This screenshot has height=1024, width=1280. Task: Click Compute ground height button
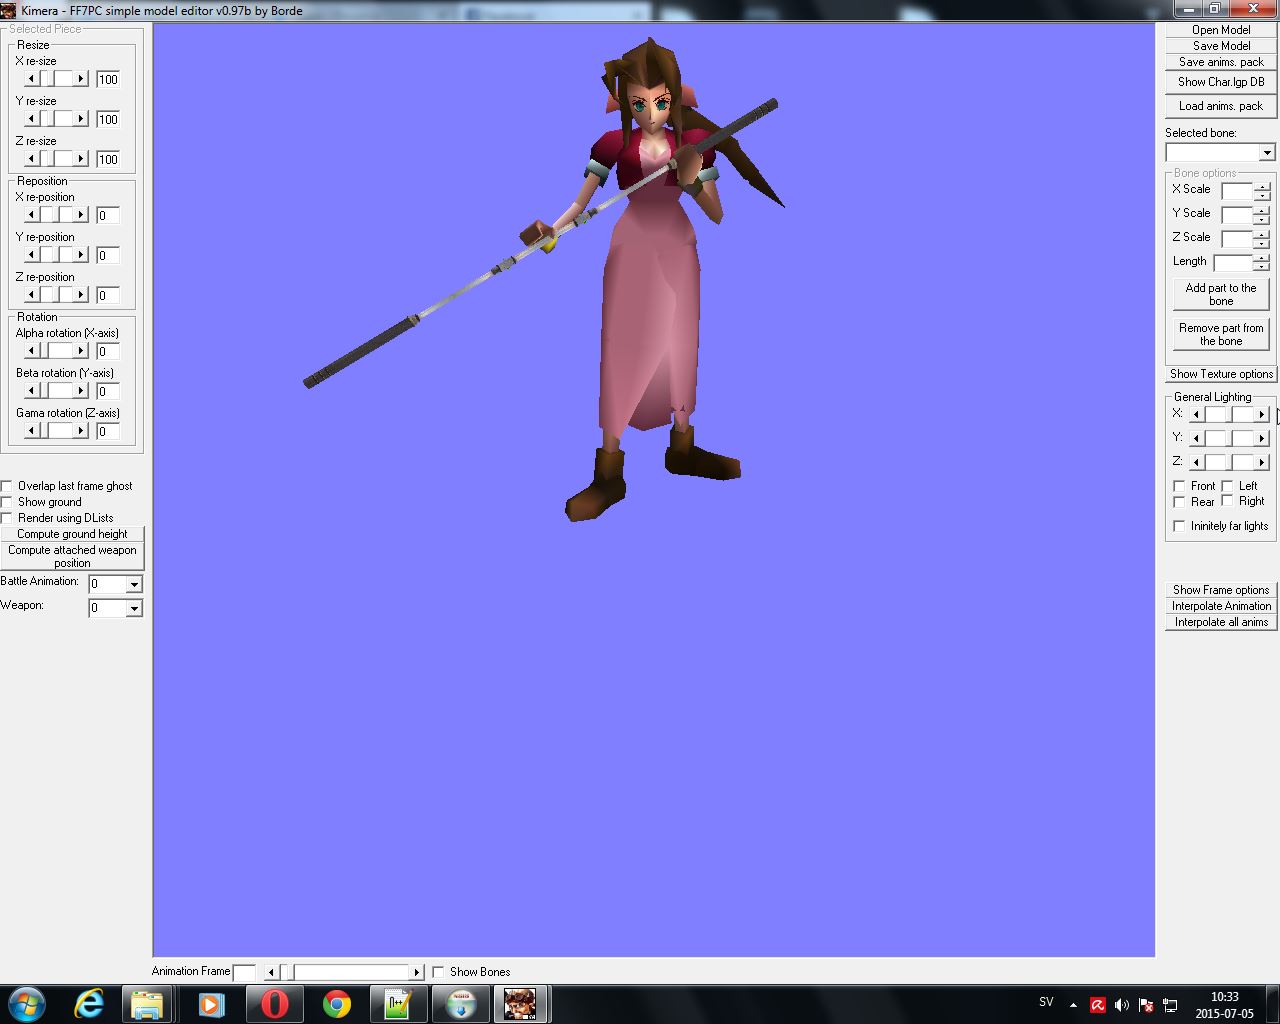pyautogui.click(x=72, y=534)
